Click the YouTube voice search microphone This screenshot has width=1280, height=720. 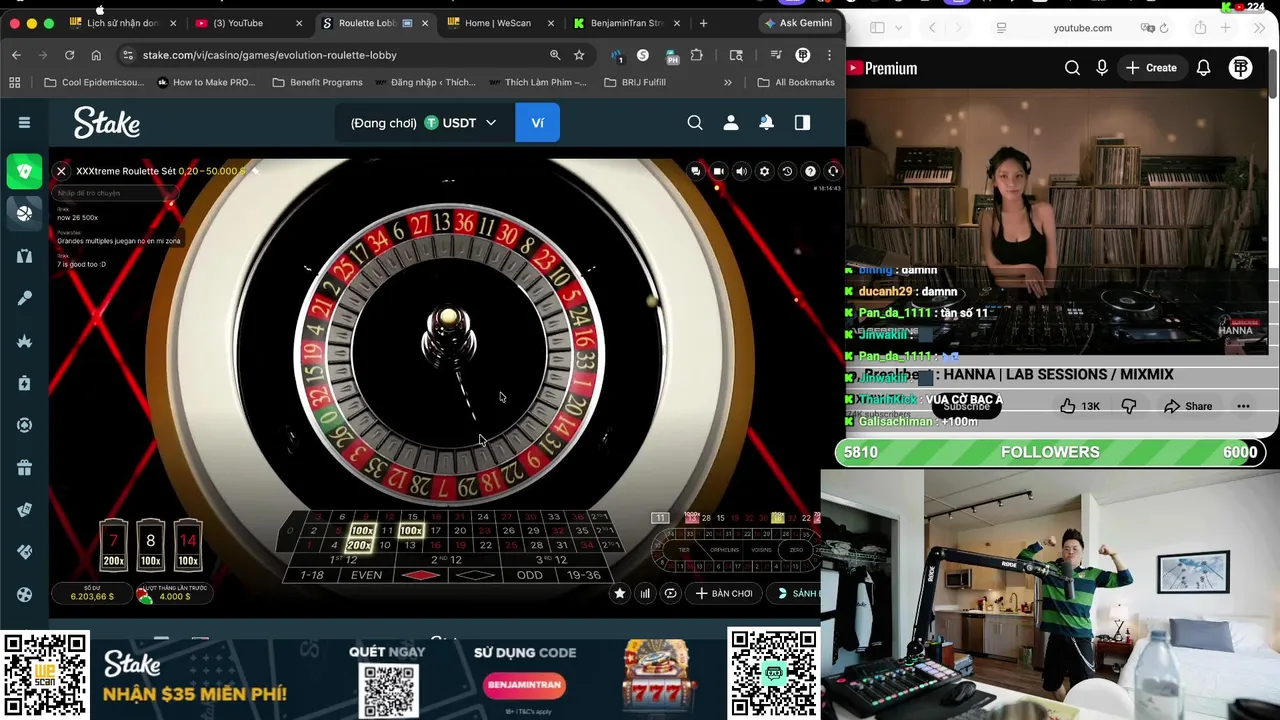1102,68
